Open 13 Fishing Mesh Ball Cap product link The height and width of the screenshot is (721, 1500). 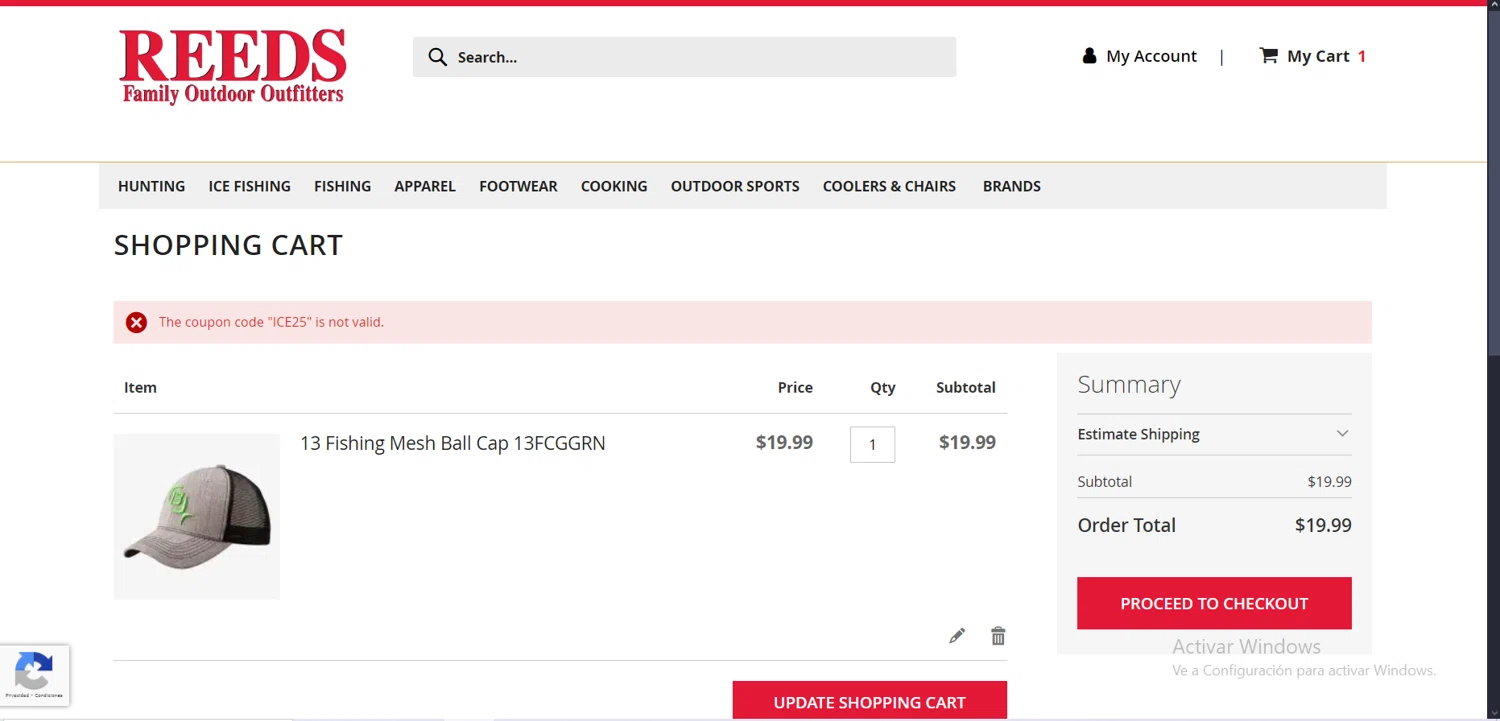[453, 443]
